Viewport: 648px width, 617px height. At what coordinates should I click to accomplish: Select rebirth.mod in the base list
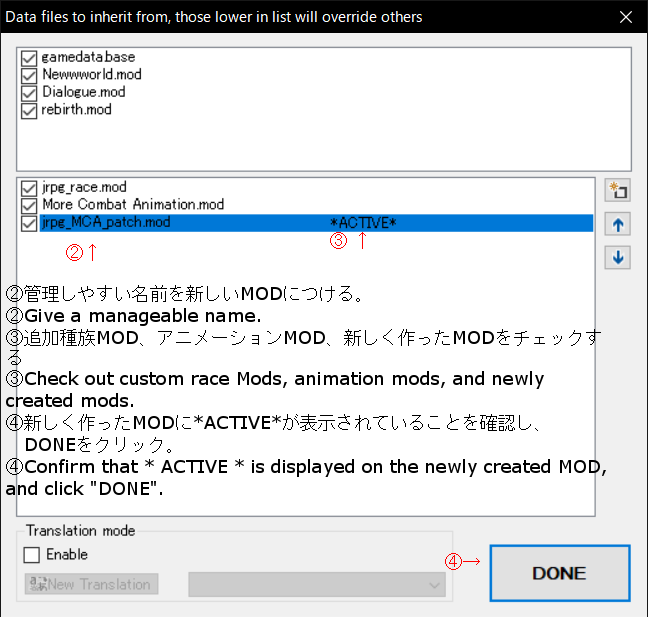pos(77,110)
